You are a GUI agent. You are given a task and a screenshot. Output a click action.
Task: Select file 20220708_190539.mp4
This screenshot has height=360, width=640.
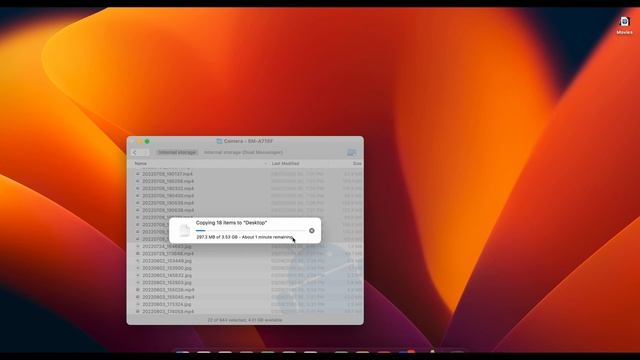(168, 203)
